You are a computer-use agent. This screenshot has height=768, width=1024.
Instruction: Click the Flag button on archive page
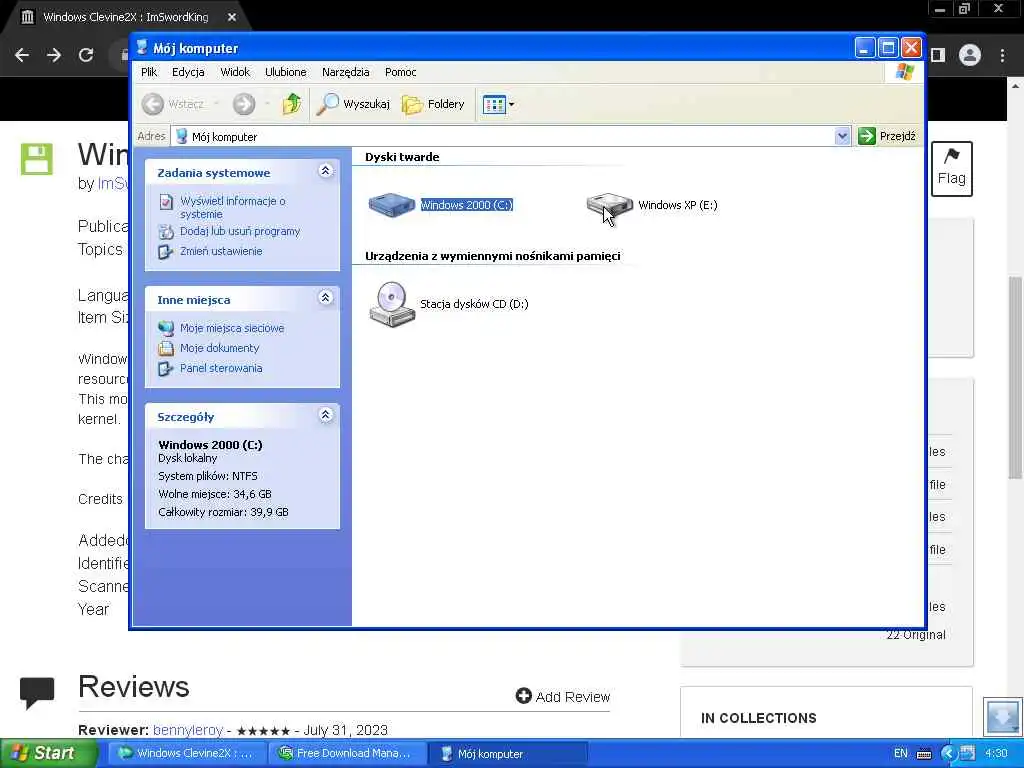click(x=952, y=168)
